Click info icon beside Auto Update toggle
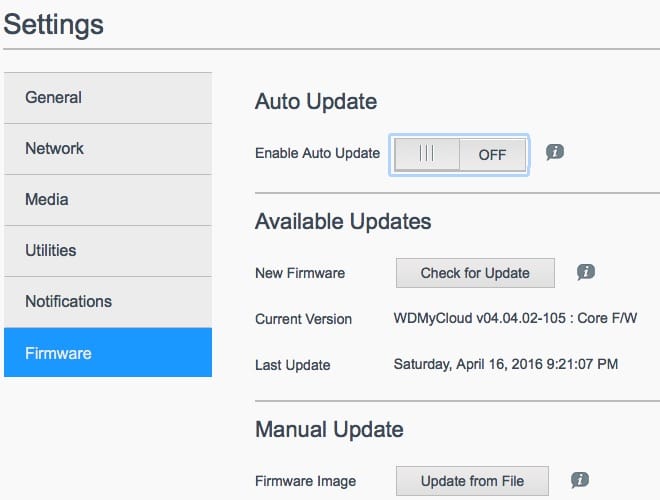 pyautogui.click(x=555, y=152)
